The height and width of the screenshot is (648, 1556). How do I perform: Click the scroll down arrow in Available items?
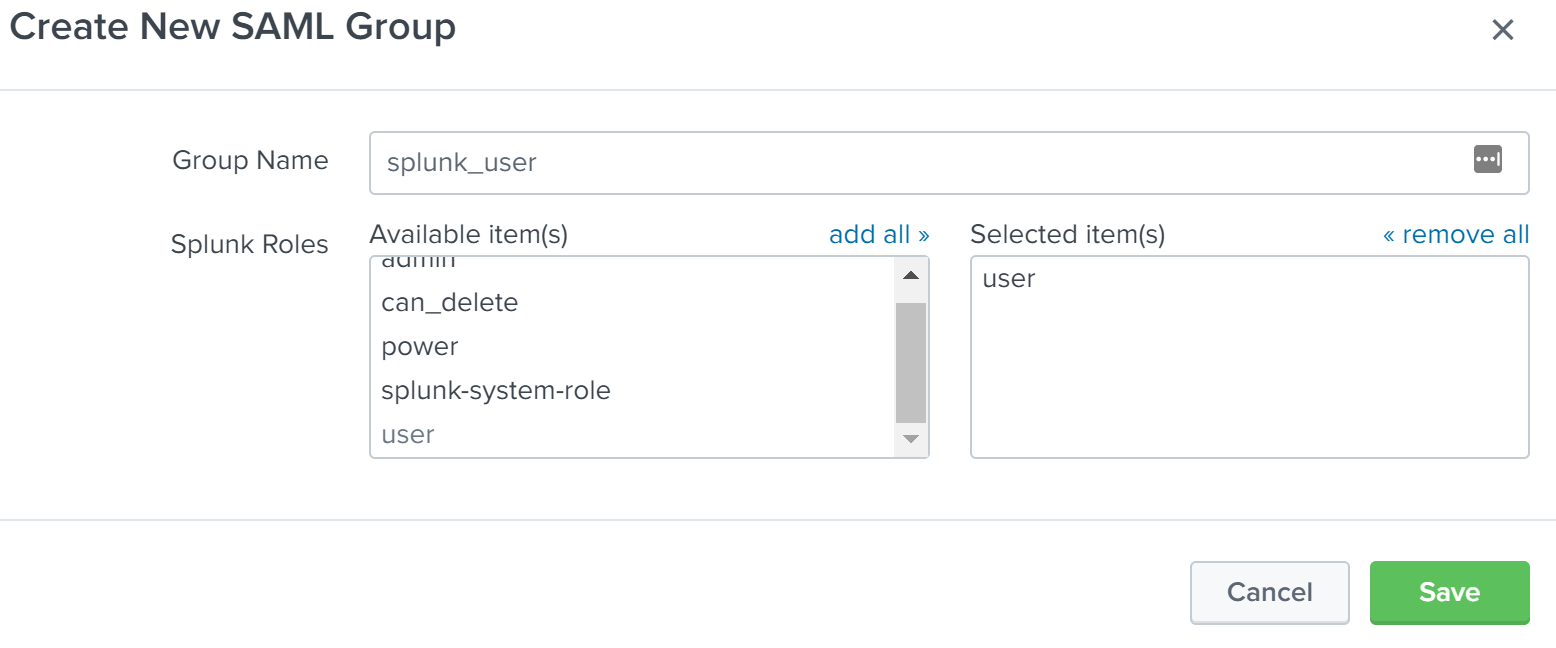coord(910,438)
